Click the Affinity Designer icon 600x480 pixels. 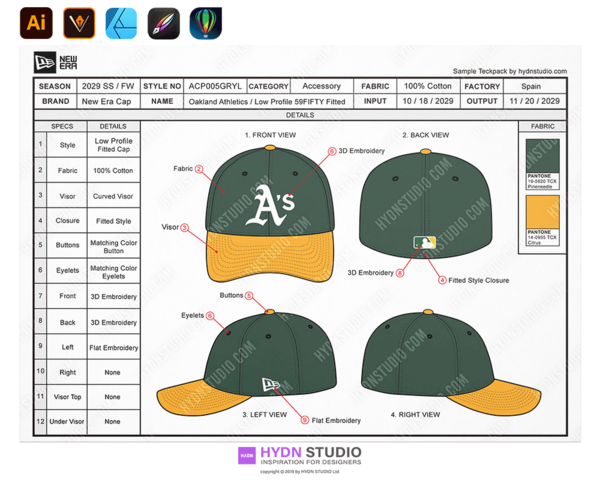(121, 23)
